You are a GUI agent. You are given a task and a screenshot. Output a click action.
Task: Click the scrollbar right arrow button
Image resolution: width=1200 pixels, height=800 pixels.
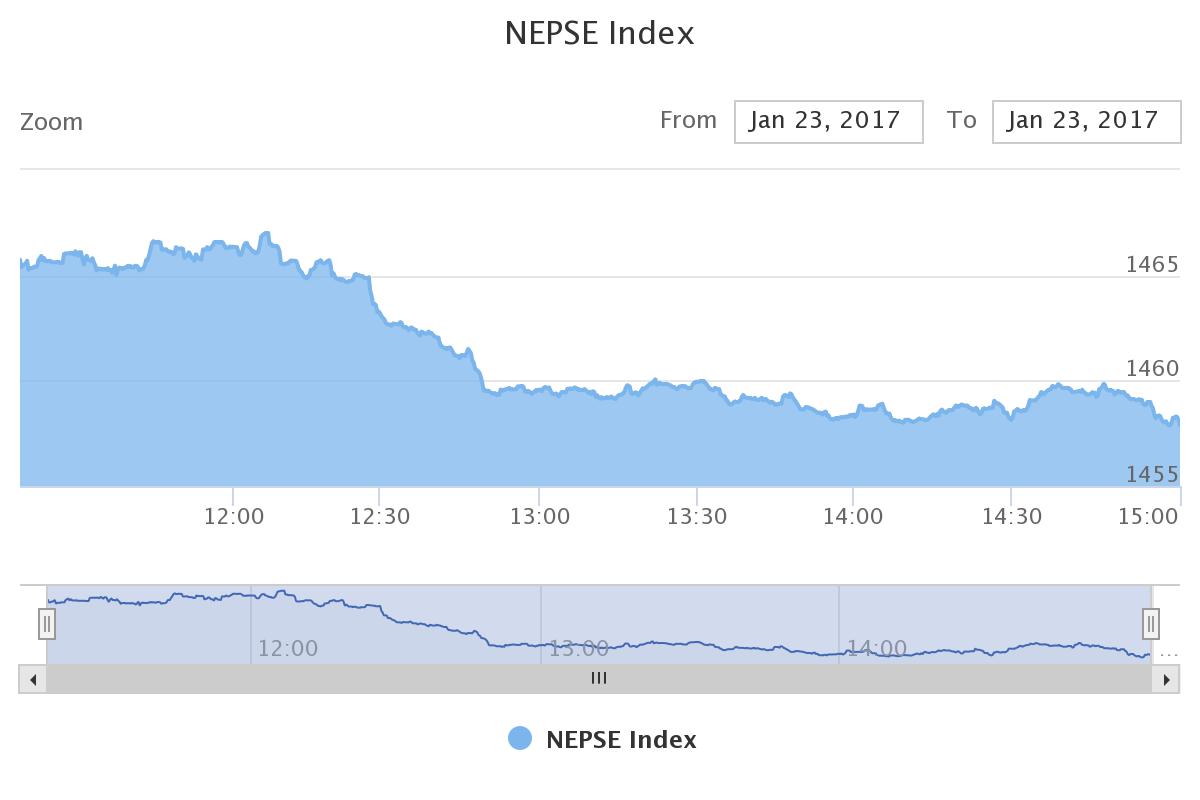1166,679
